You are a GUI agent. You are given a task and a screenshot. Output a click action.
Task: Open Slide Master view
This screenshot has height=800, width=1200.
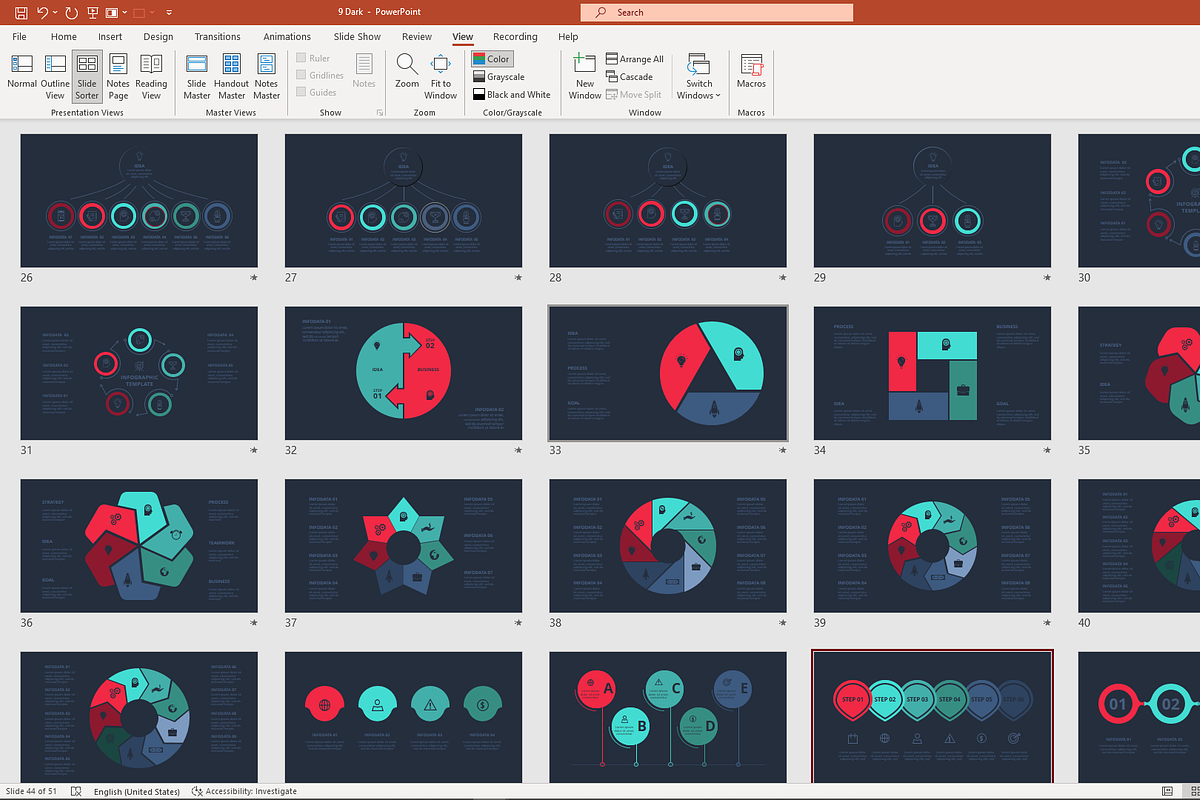pos(197,75)
